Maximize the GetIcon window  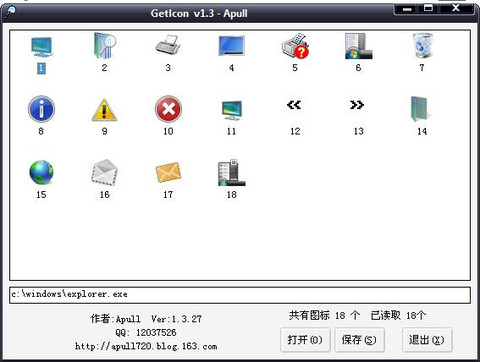coord(428,8)
